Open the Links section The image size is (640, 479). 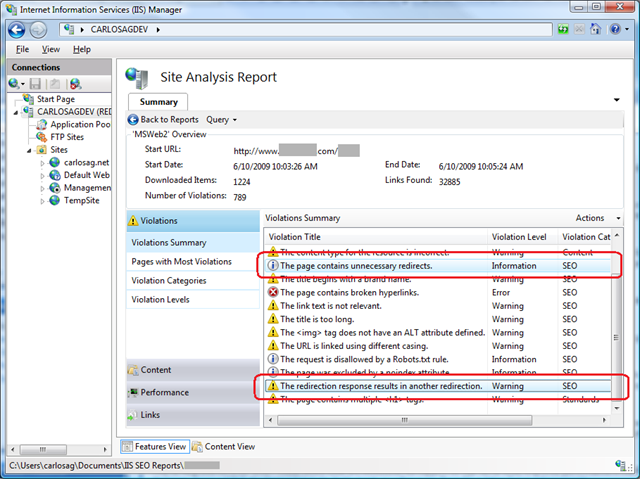tap(193, 415)
